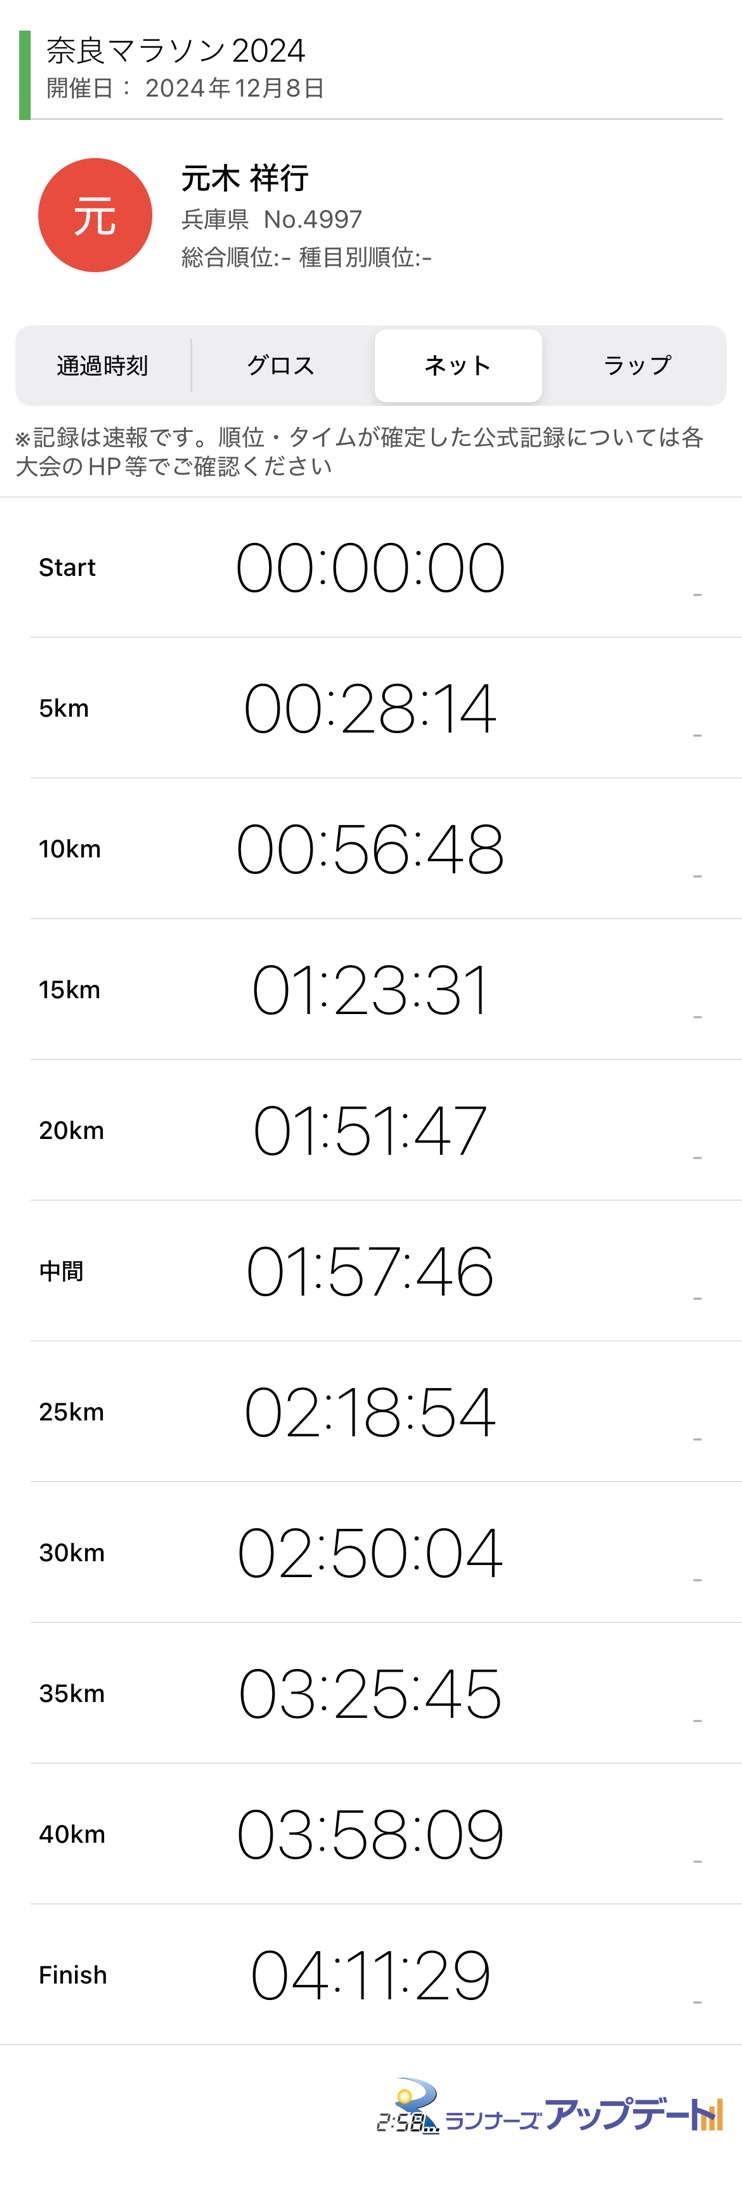Select the 20km split time 01:51:47
Image resolution: width=742 pixels, height=2205 pixels.
point(370,1131)
